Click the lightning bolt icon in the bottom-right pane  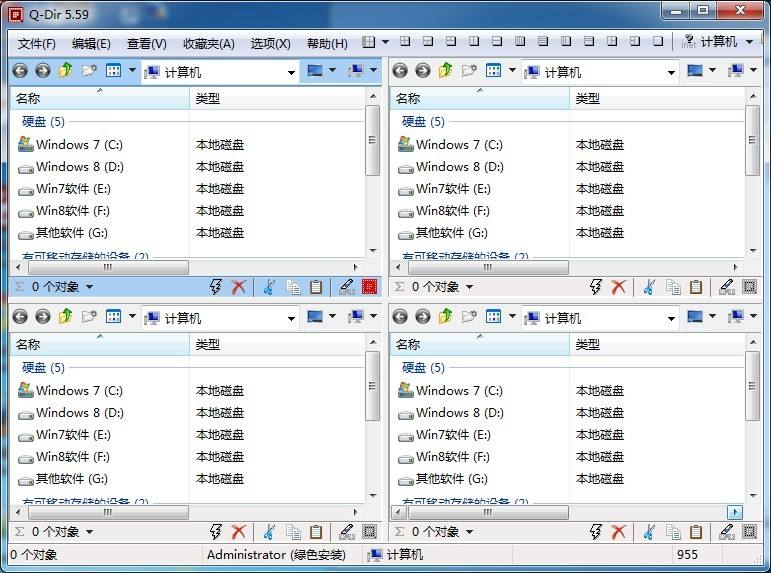pyautogui.click(x=596, y=532)
